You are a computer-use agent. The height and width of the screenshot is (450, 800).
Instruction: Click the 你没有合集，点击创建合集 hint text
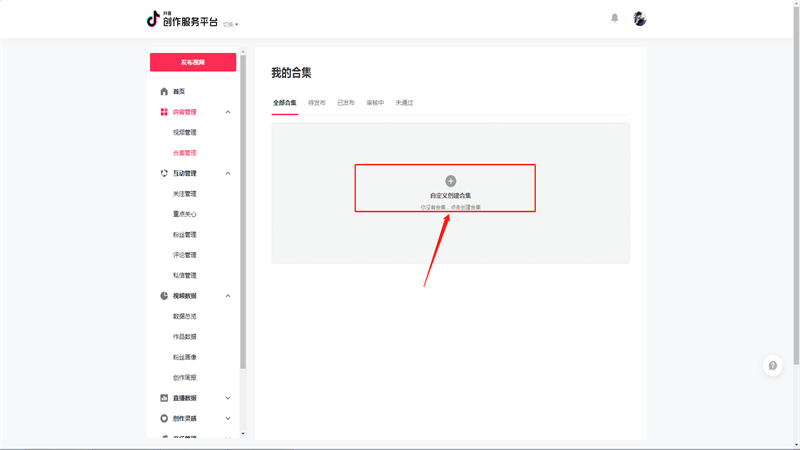(451, 207)
